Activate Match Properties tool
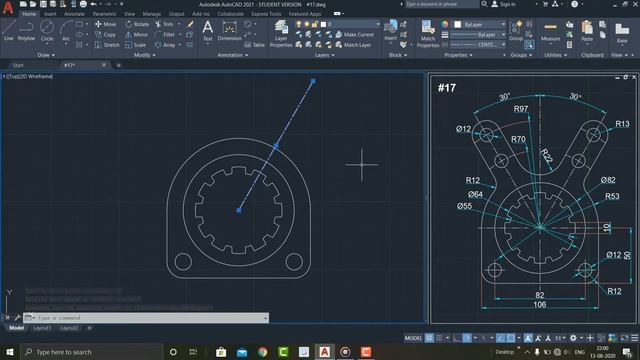The height and width of the screenshot is (360, 640). pyautogui.click(x=428, y=33)
